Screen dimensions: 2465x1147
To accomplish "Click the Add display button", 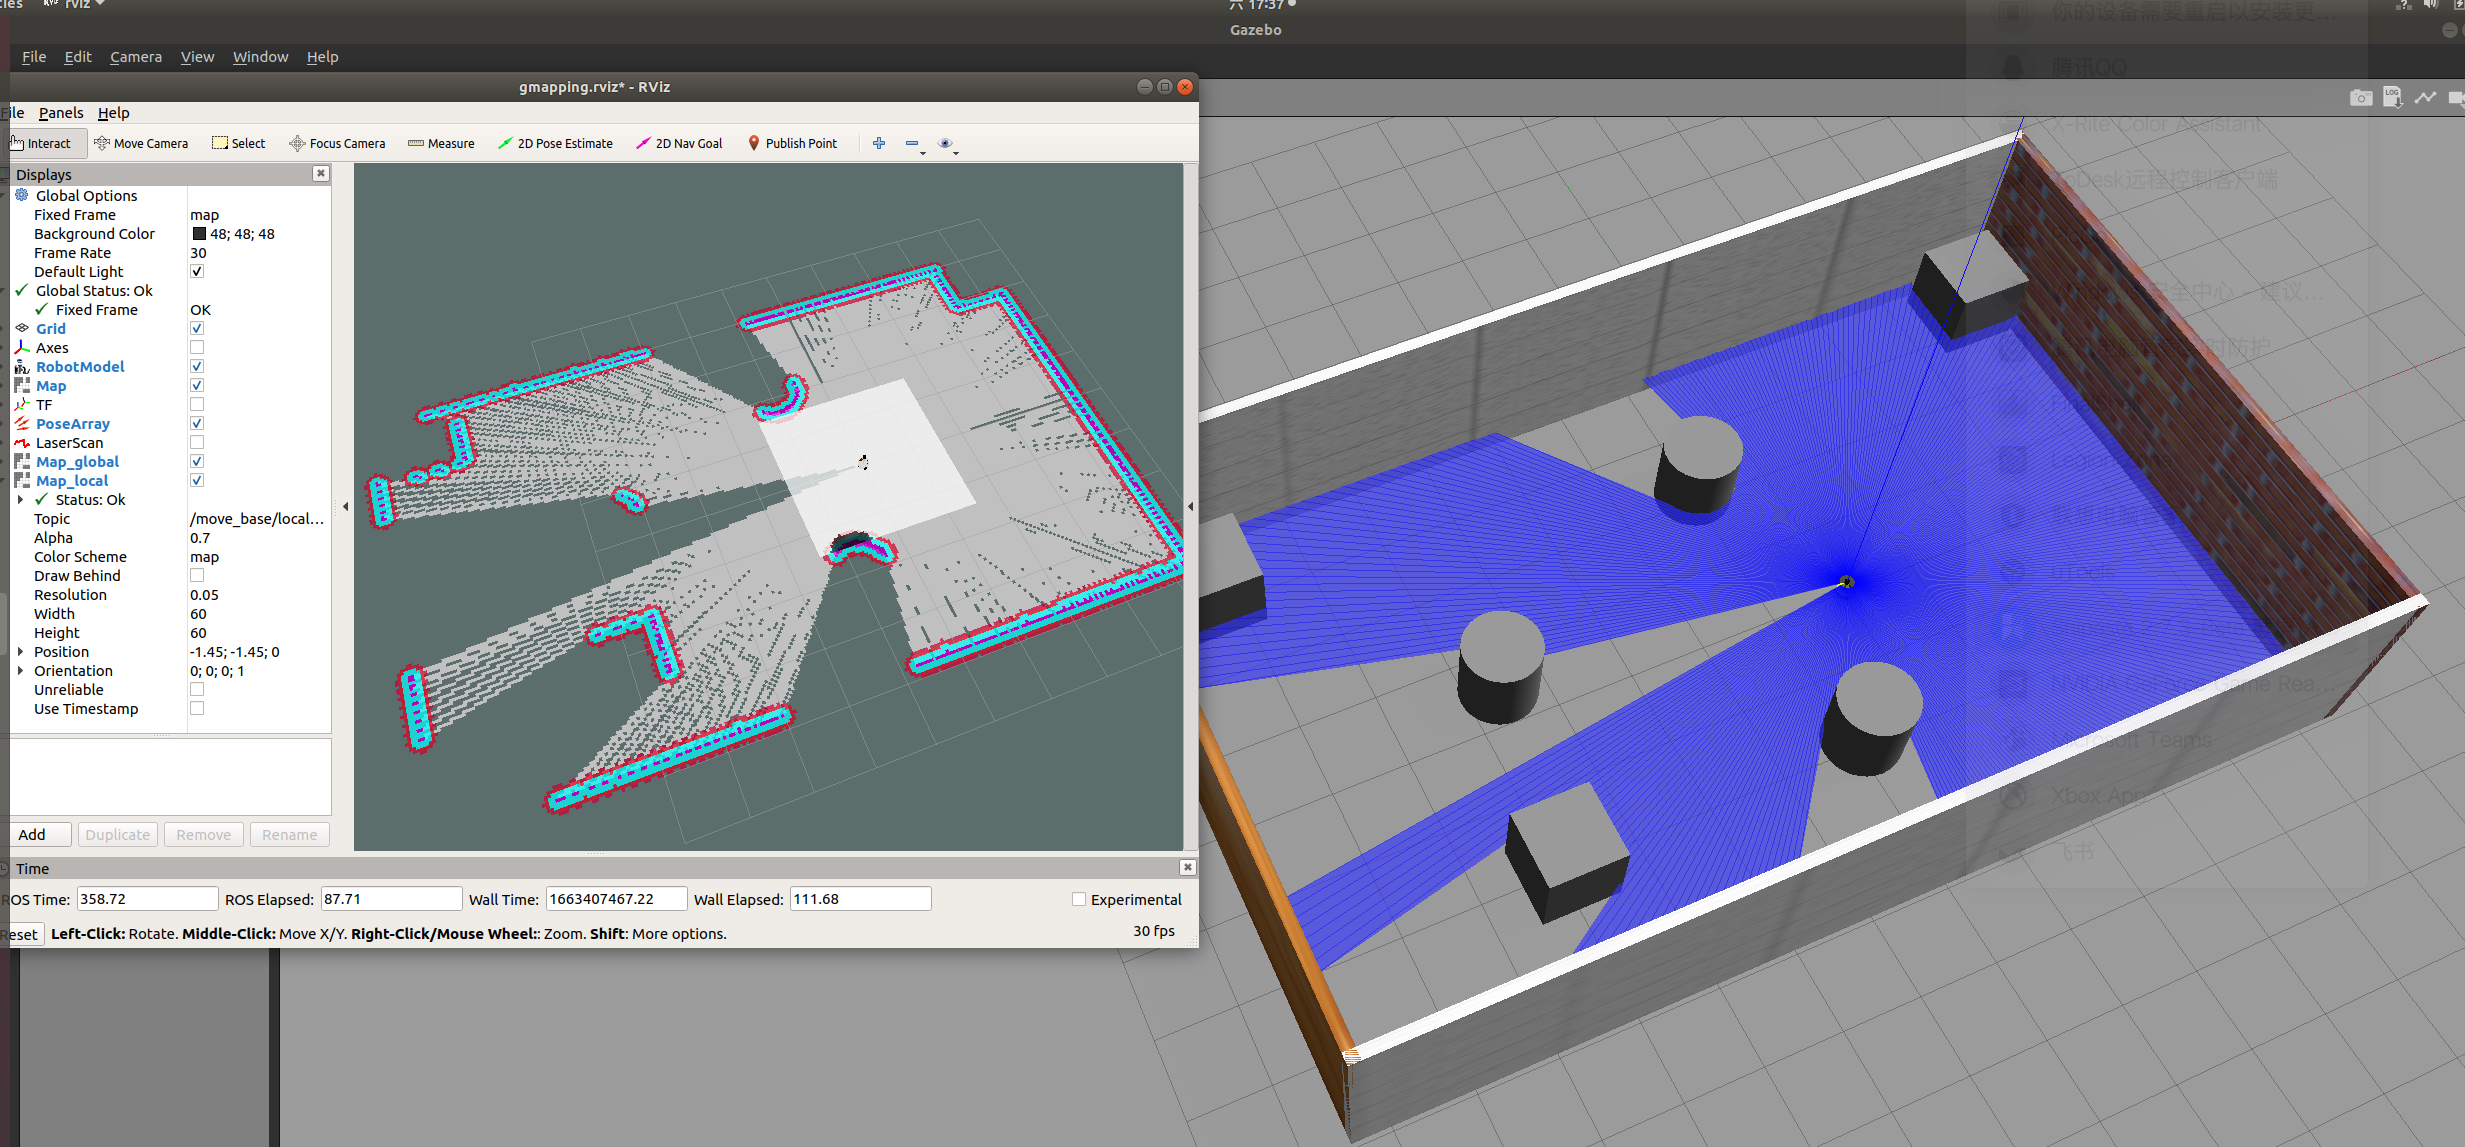I will 40,834.
